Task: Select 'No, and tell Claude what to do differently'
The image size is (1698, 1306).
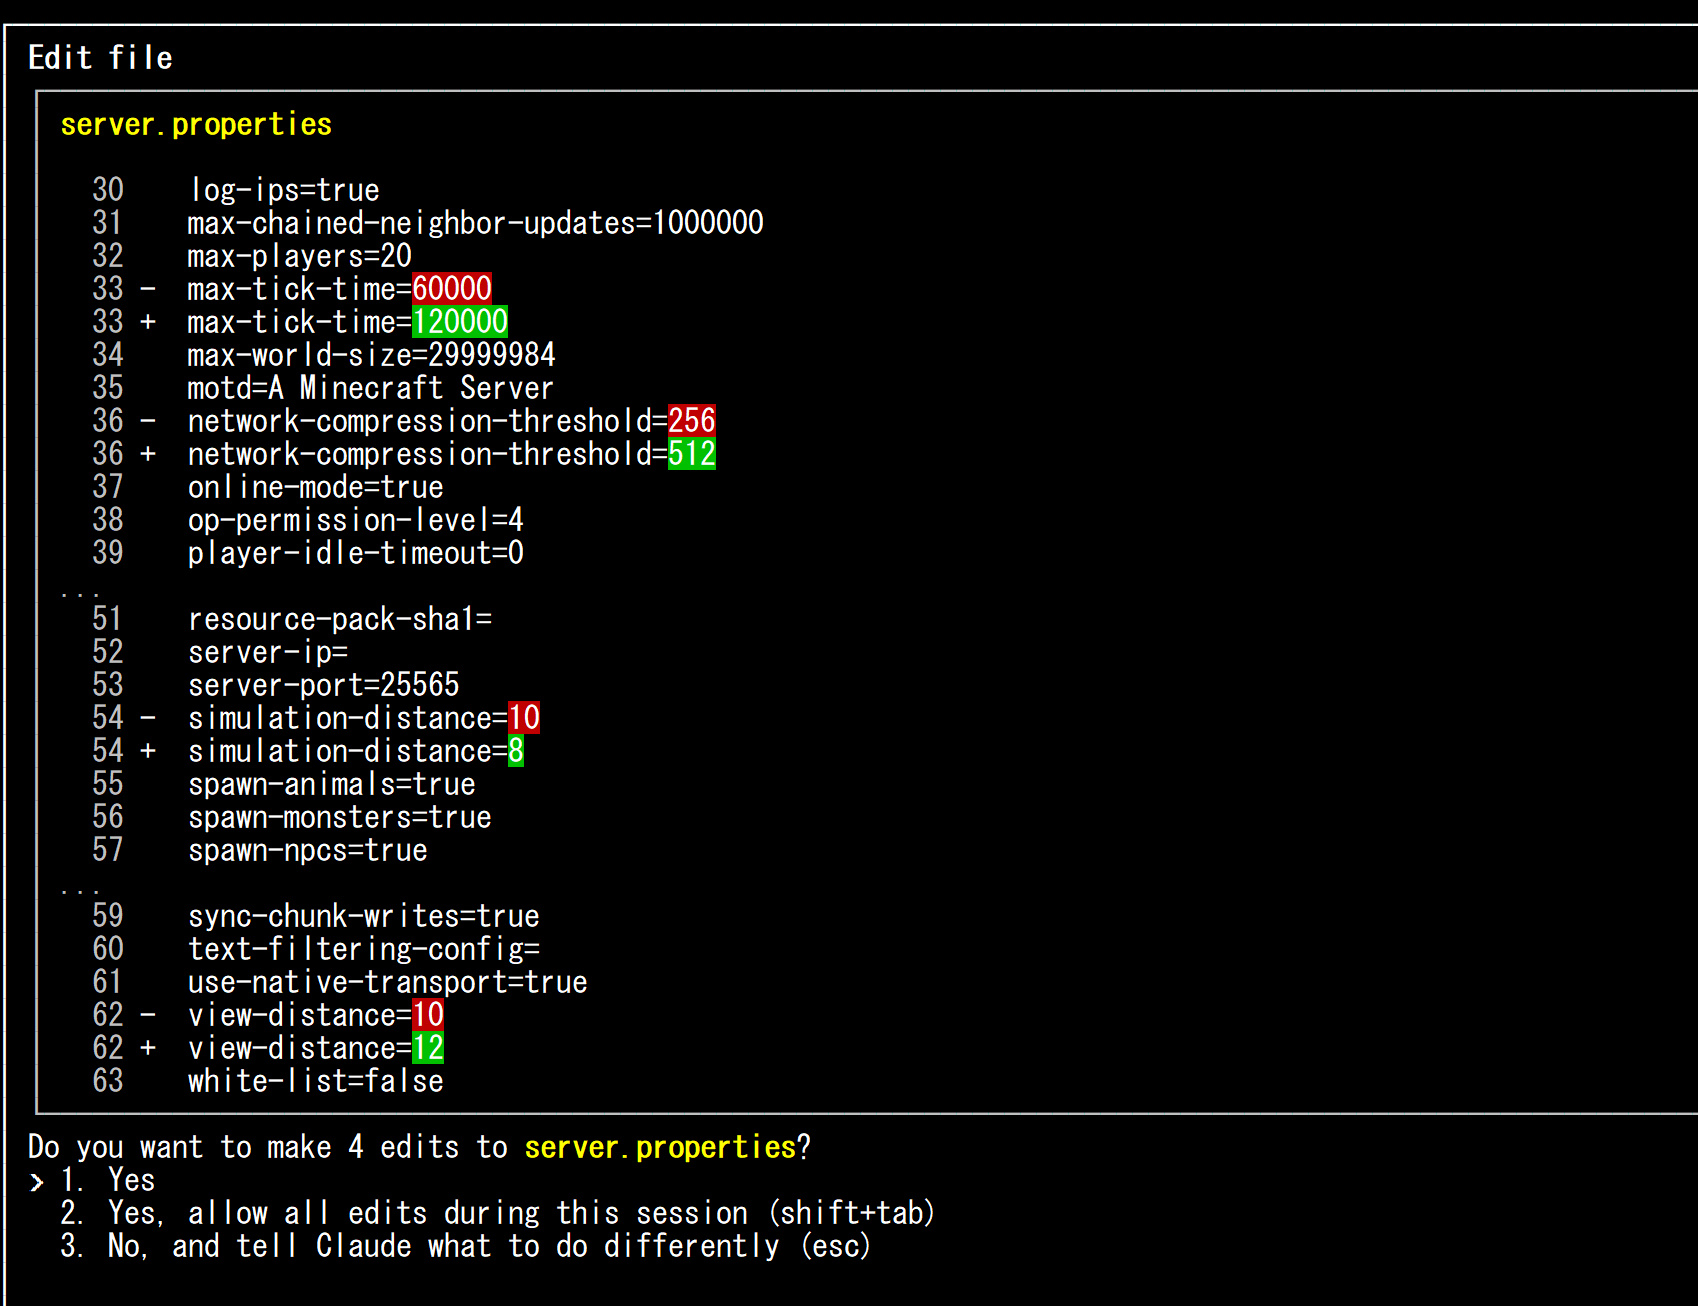Action: click(x=488, y=1246)
